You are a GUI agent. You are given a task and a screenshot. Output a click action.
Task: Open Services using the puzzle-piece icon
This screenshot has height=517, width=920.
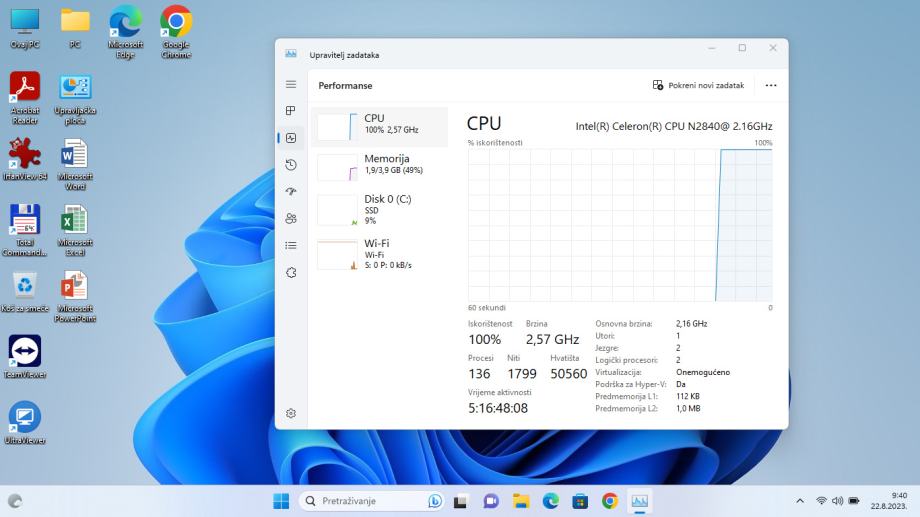pos(291,272)
